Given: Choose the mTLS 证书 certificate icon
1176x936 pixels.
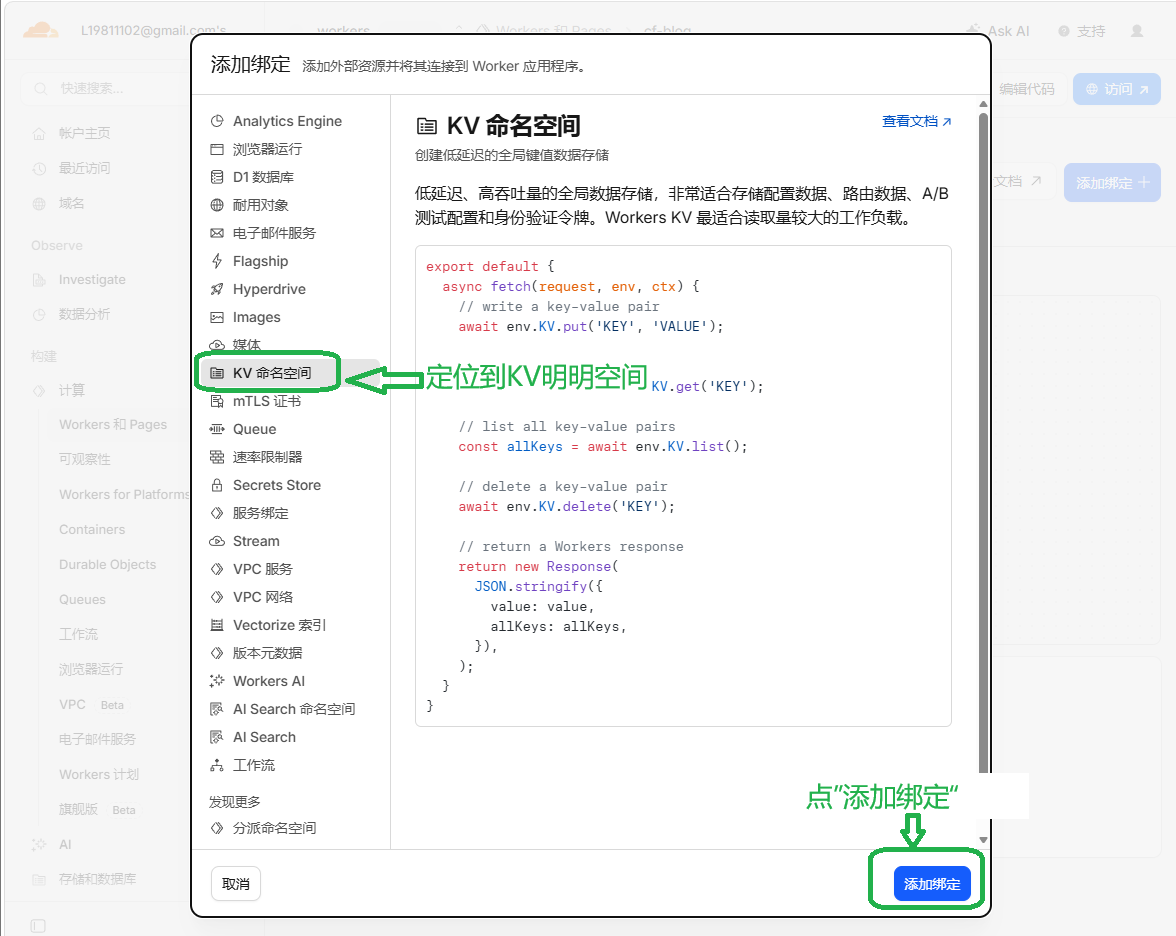Looking at the screenshot, I should 217,401.
